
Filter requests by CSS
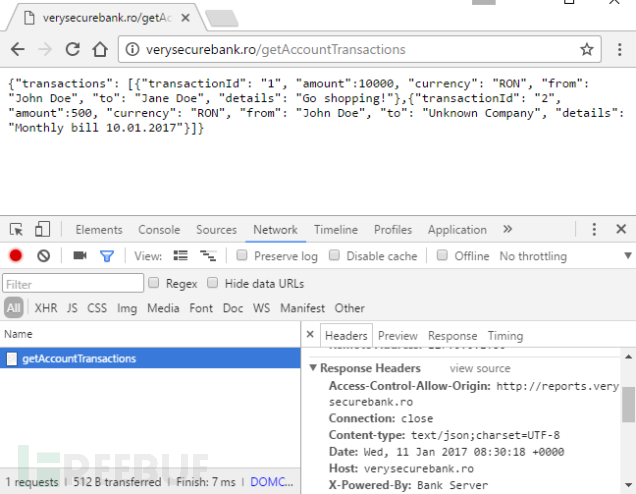point(97,308)
